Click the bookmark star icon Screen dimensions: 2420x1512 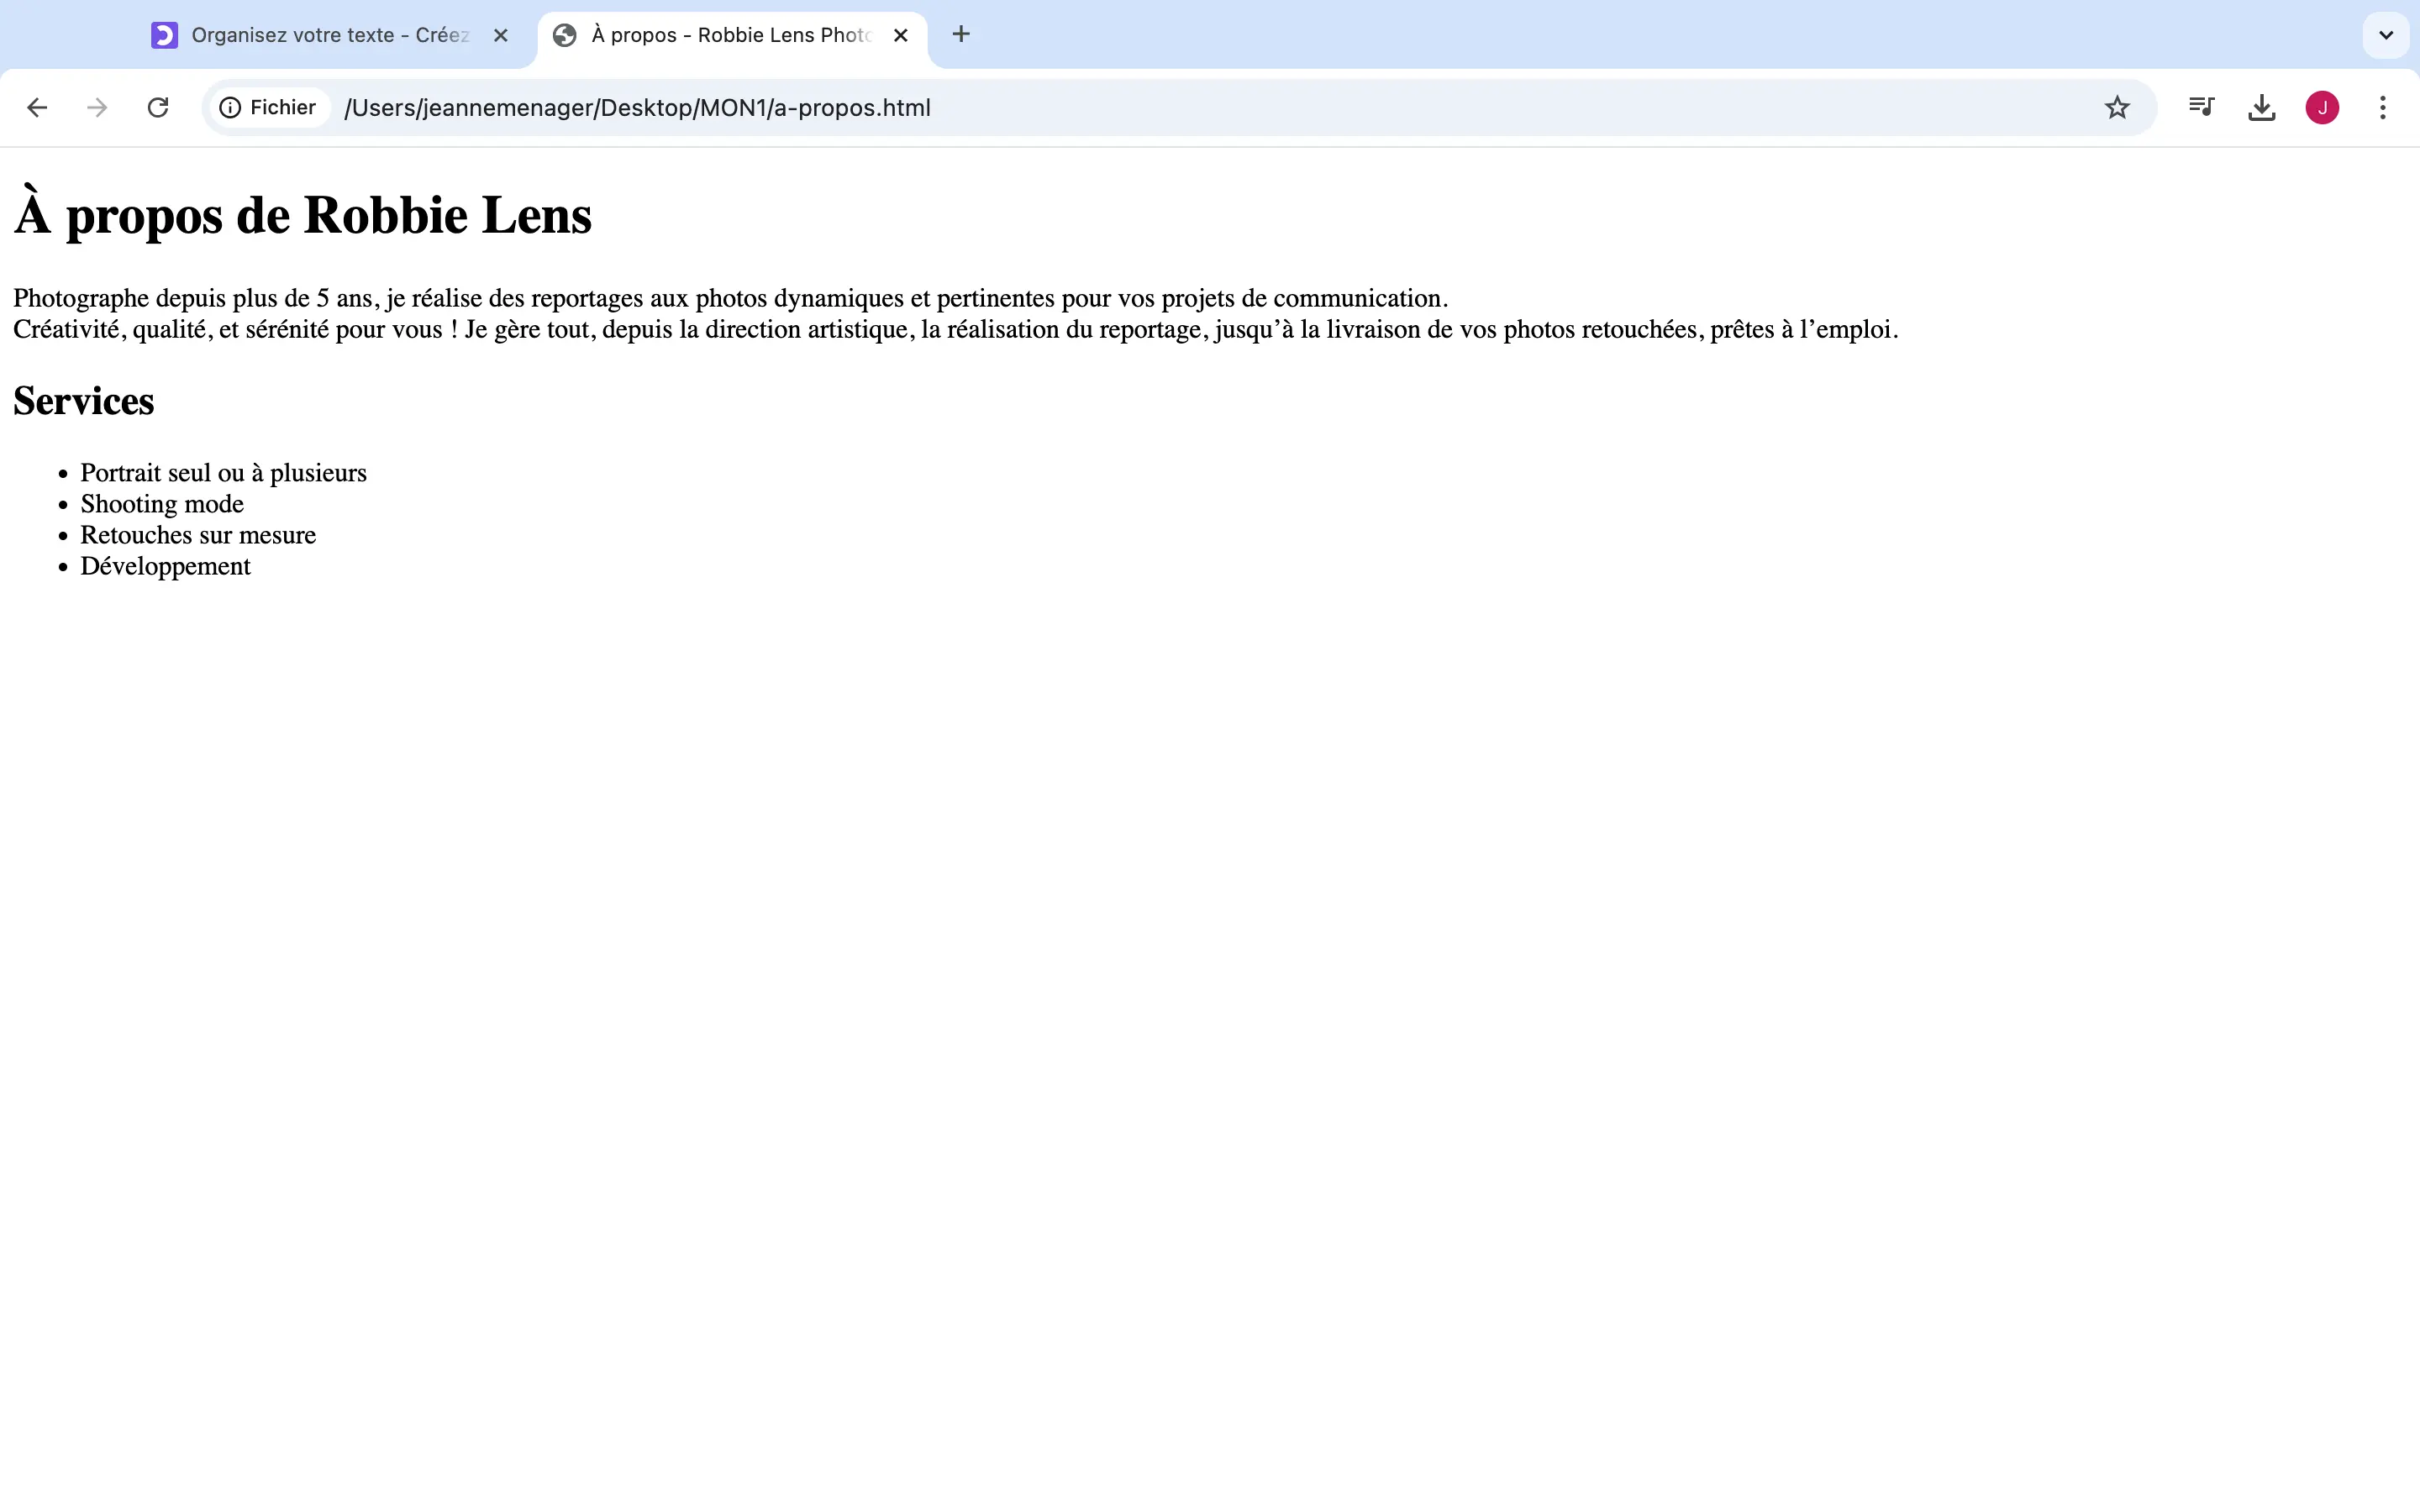tap(2117, 108)
